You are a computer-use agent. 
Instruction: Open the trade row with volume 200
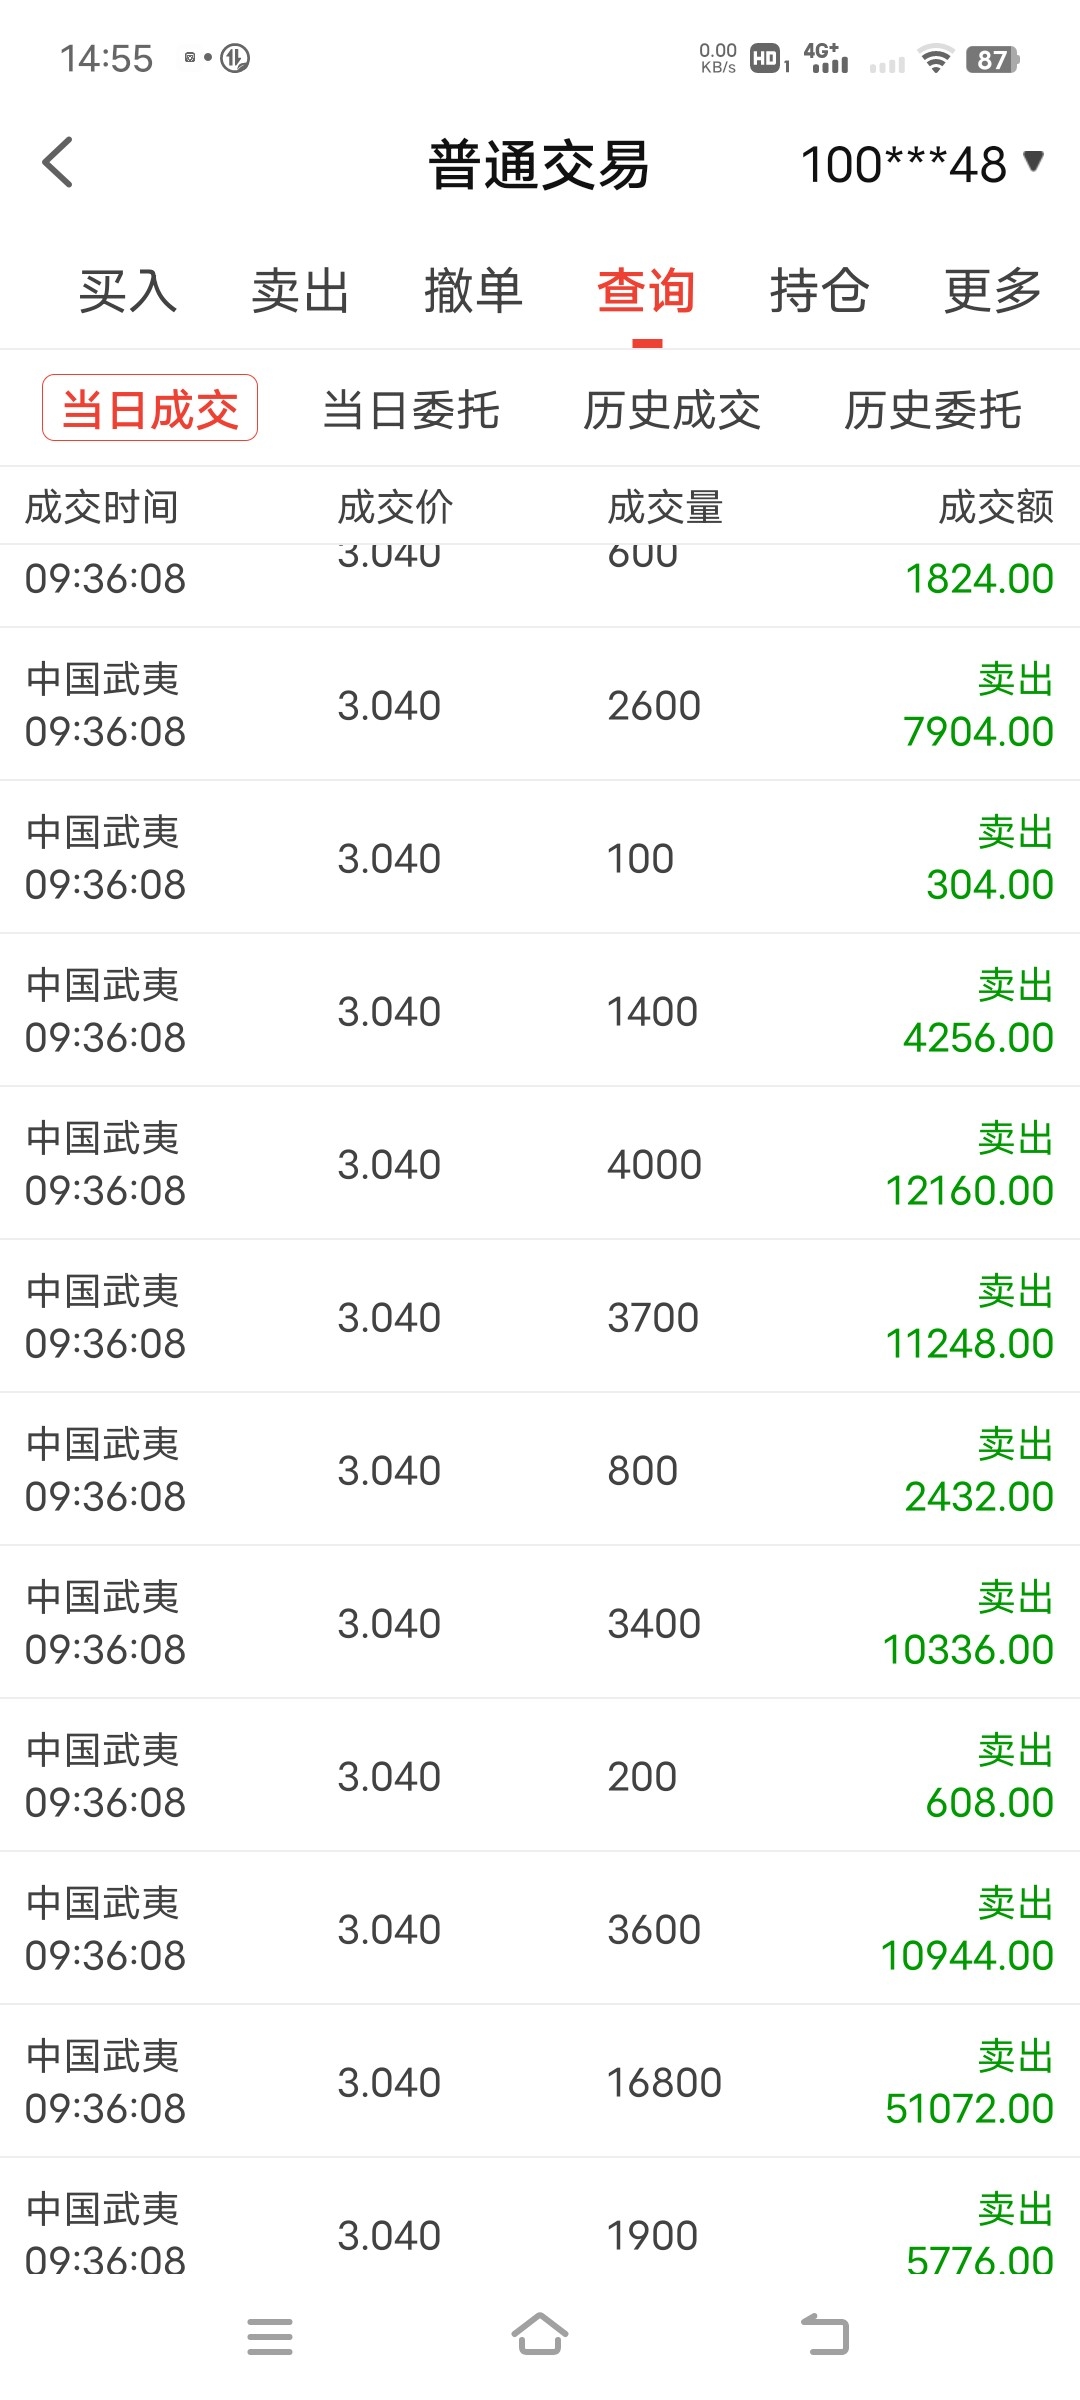point(540,1776)
